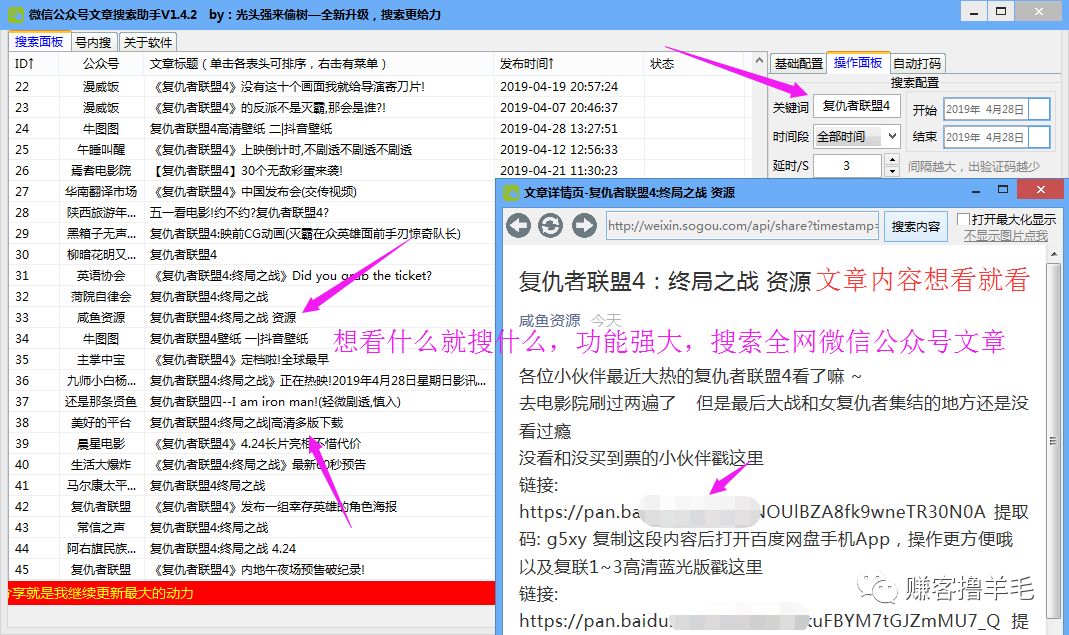
Task: Click publish time 2019-04-28 13:27:51
Action: pos(559,128)
